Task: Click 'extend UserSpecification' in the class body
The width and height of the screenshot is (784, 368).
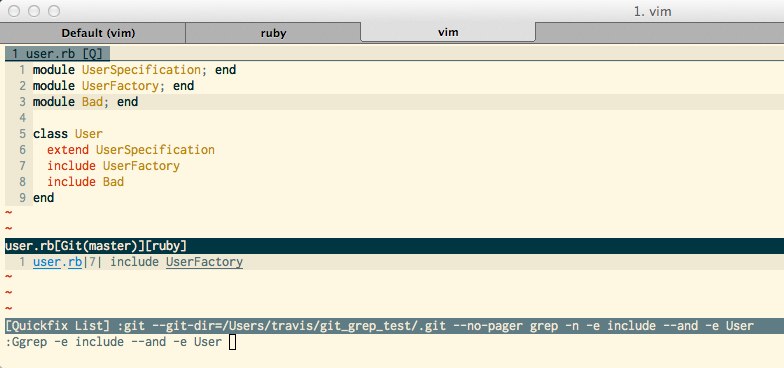Action: coord(131,150)
